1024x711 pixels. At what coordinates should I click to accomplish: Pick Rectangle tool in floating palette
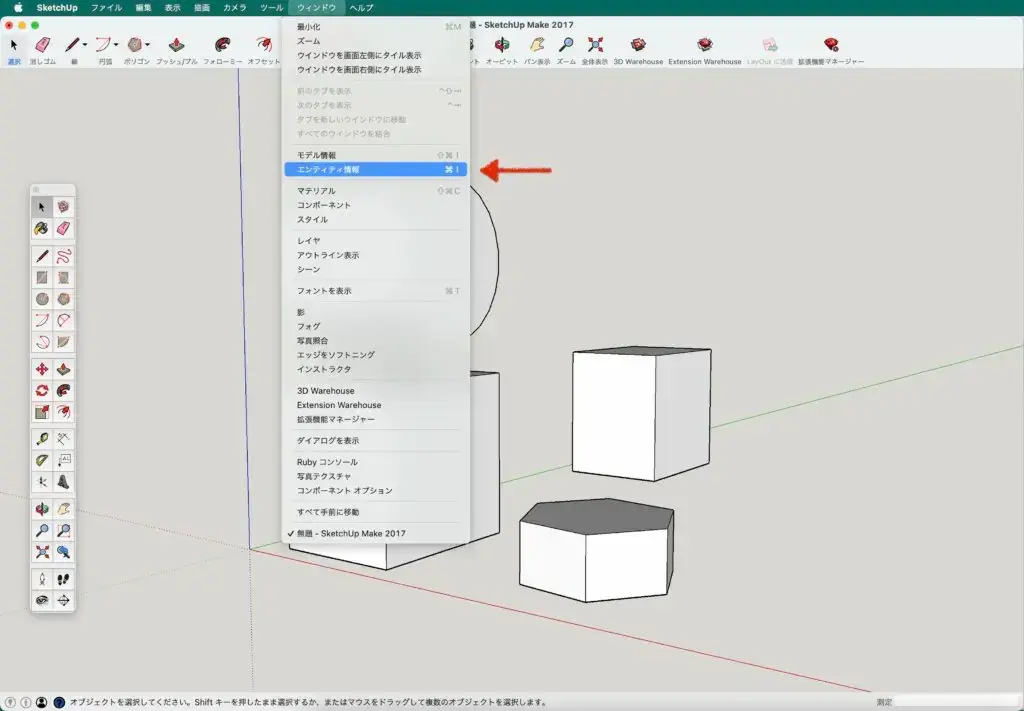[42, 277]
